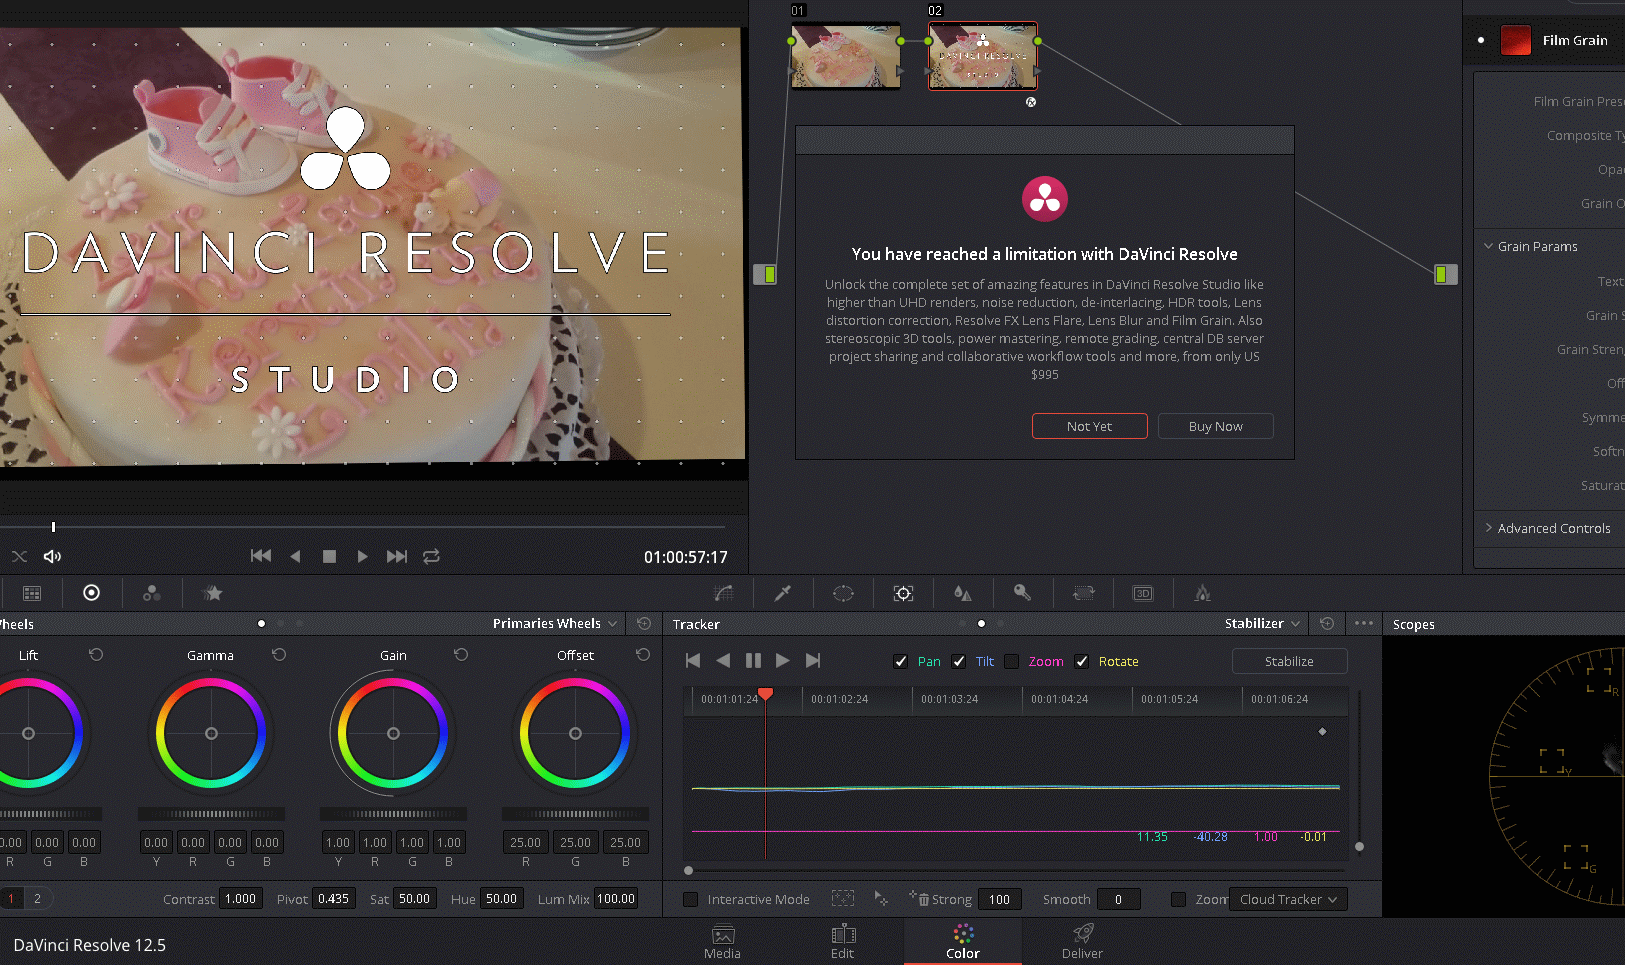Toggle the Pan tracking checkbox
Viewport: 1625px width, 965px height.
[901, 661]
